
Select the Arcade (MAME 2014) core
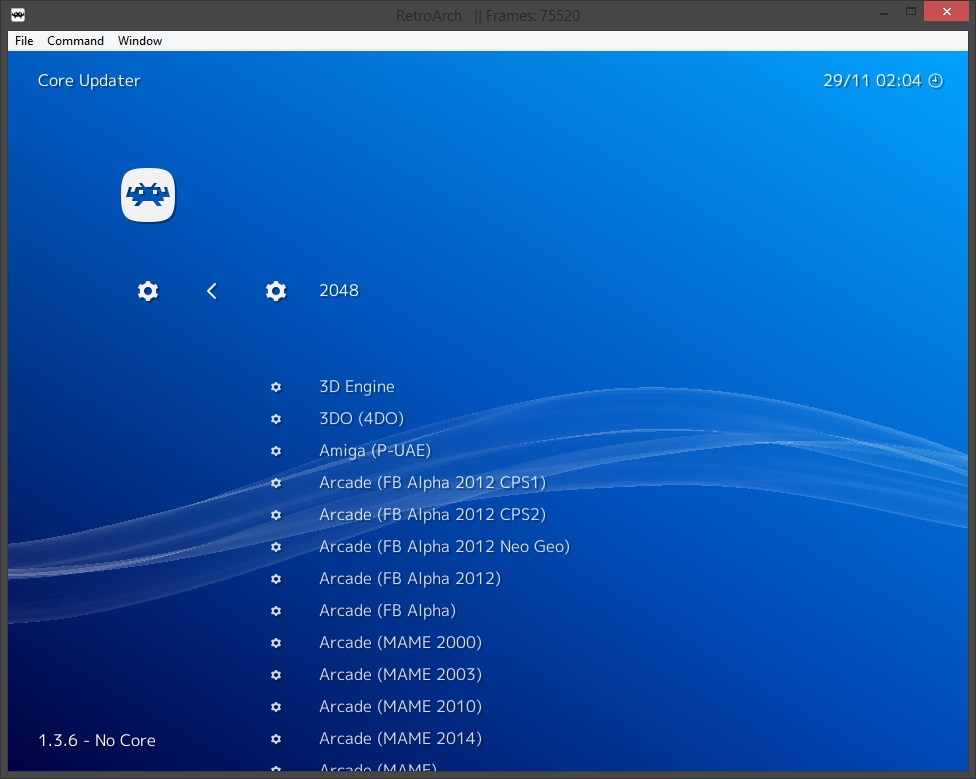click(x=400, y=739)
